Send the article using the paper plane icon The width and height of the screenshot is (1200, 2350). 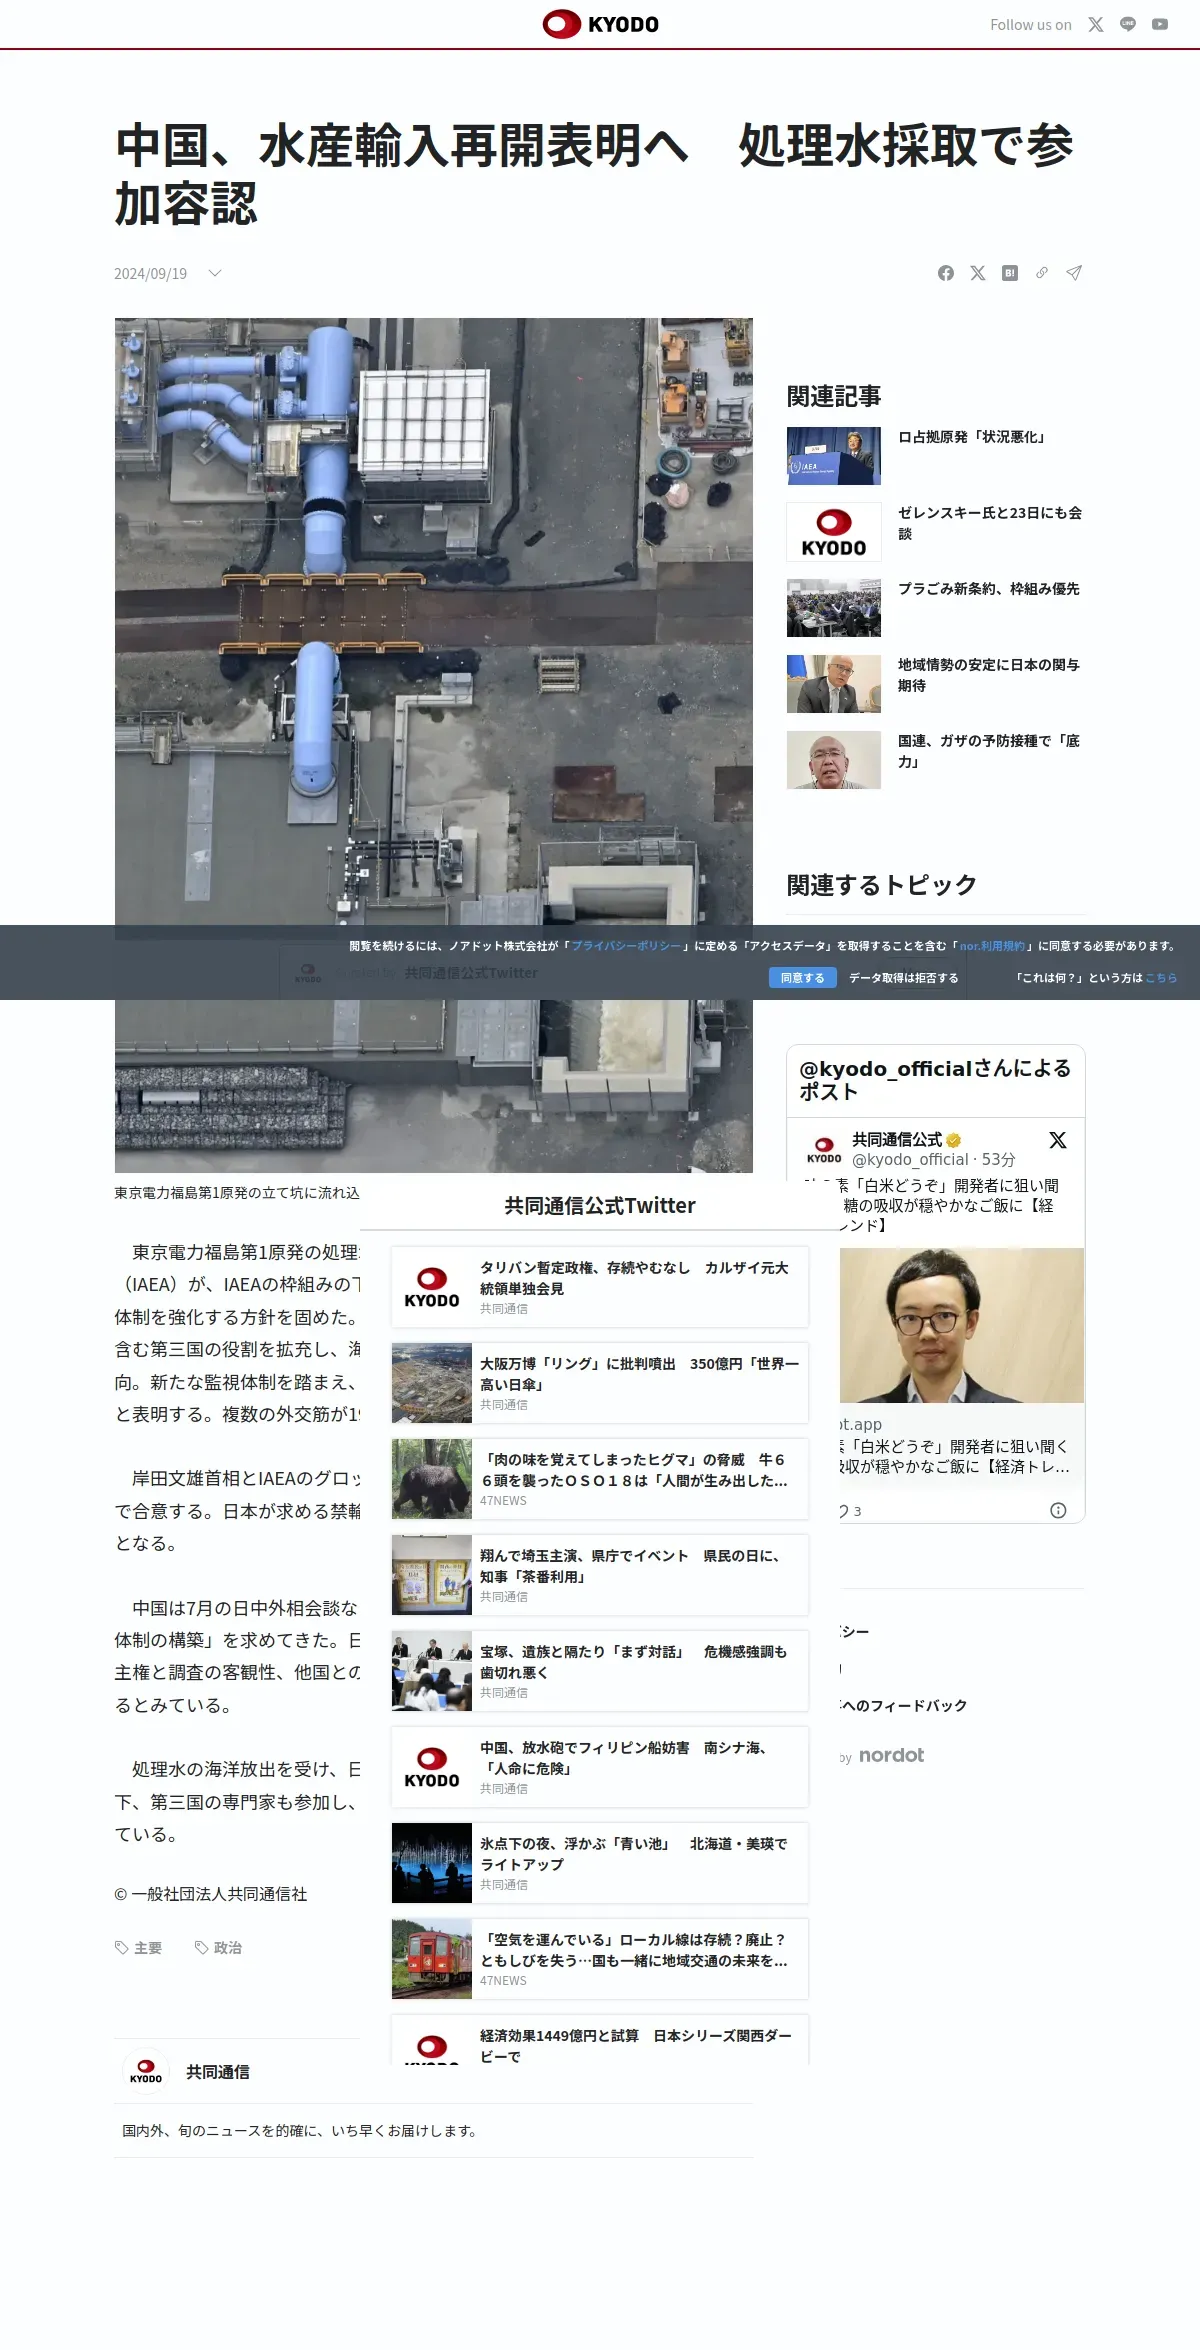[x=1074, y=273]
